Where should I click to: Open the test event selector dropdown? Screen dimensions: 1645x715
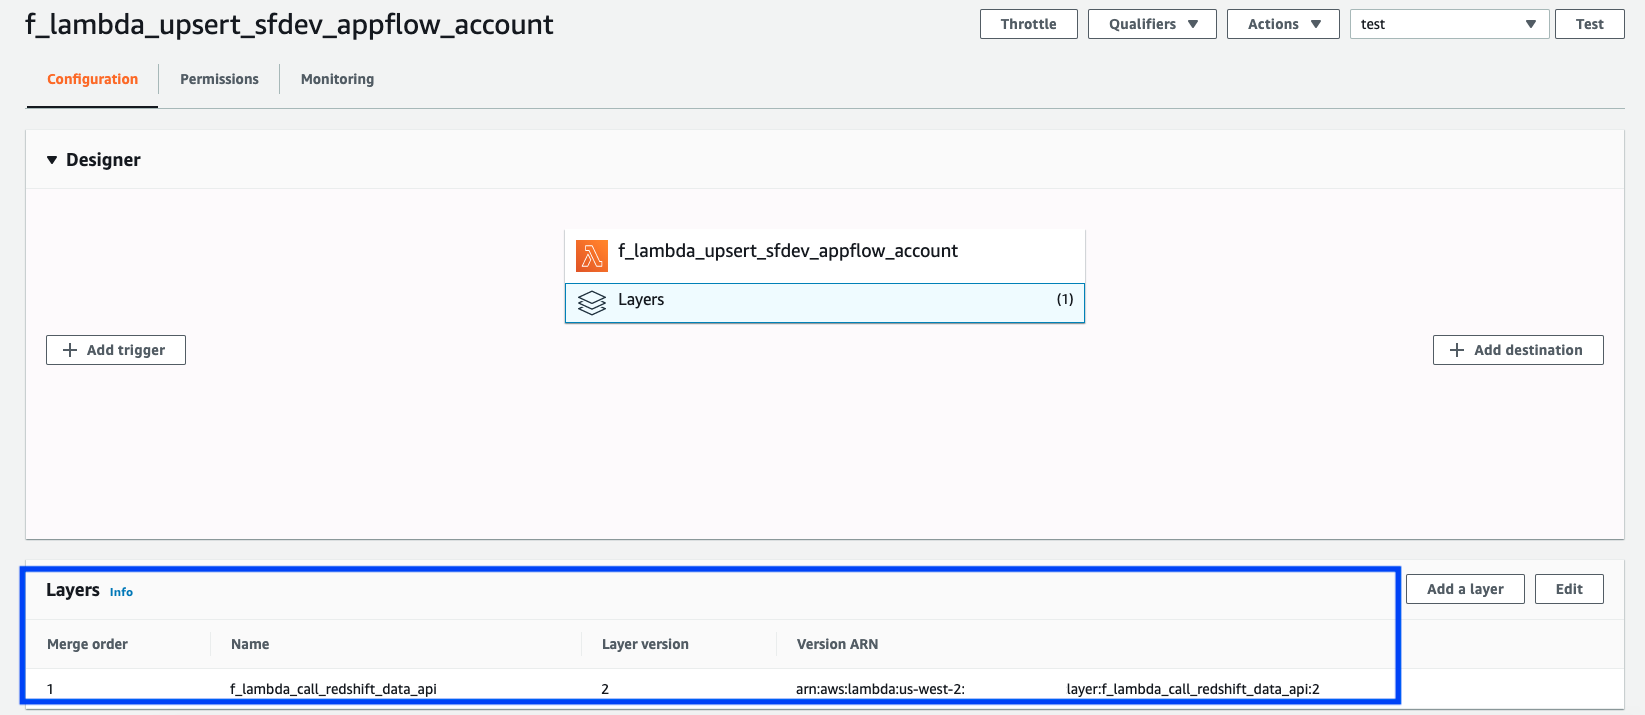pyautogui.click(x=1449, y=24)
